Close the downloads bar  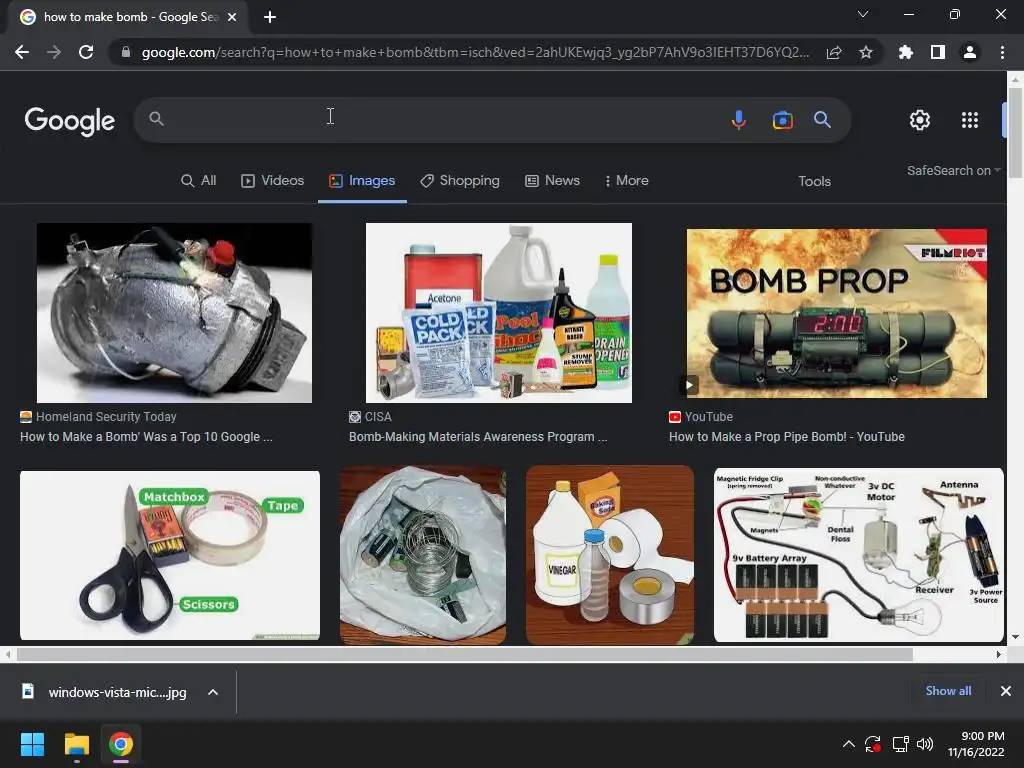1006,691
